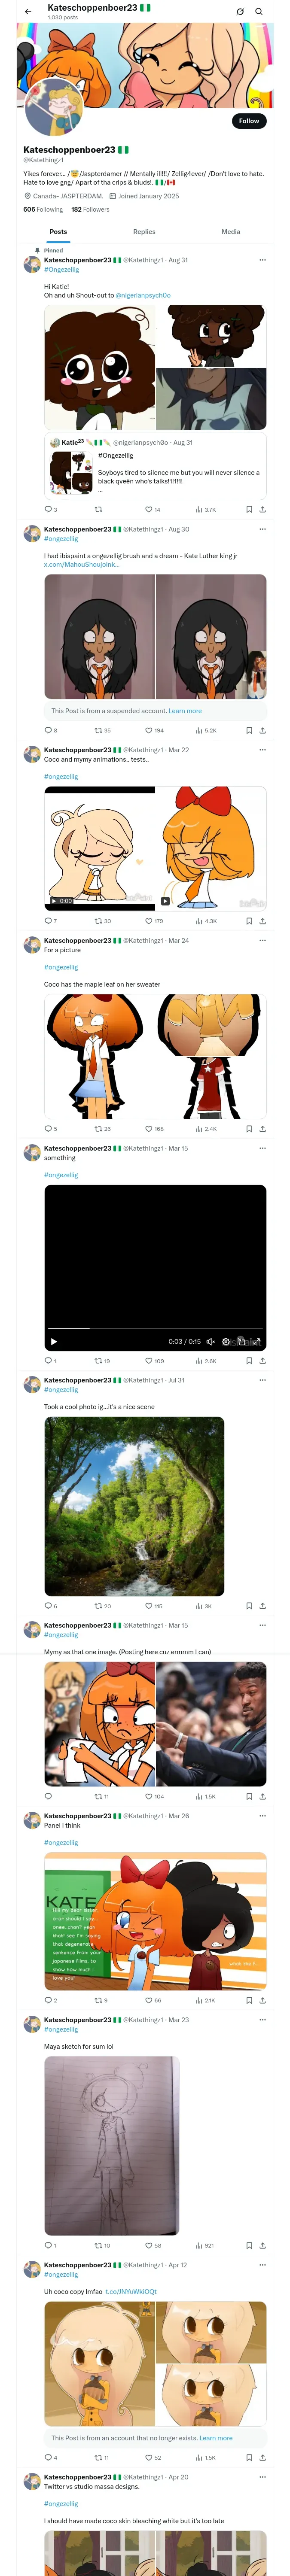This screenshot has width=290, height=2576.
Task: Switch to the Media tab
Action: 230,232
